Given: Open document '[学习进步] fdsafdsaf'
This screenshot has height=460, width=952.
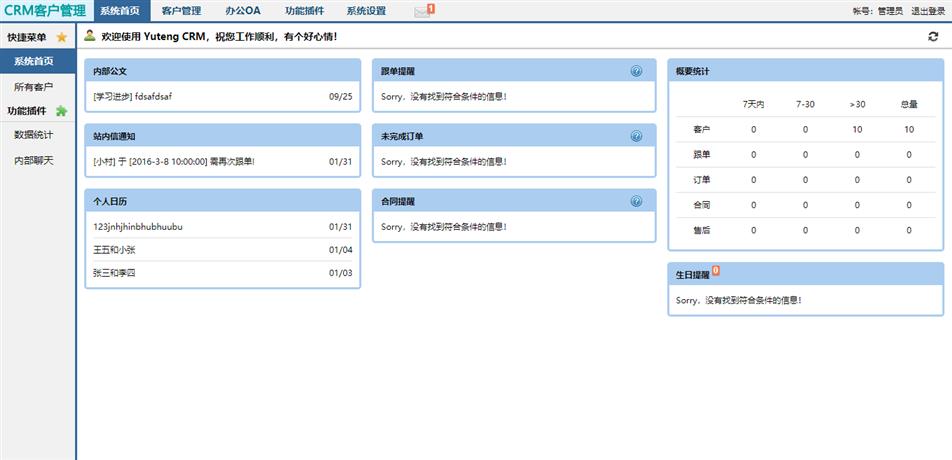Looking at the screenshot, I should coord(134,96).
